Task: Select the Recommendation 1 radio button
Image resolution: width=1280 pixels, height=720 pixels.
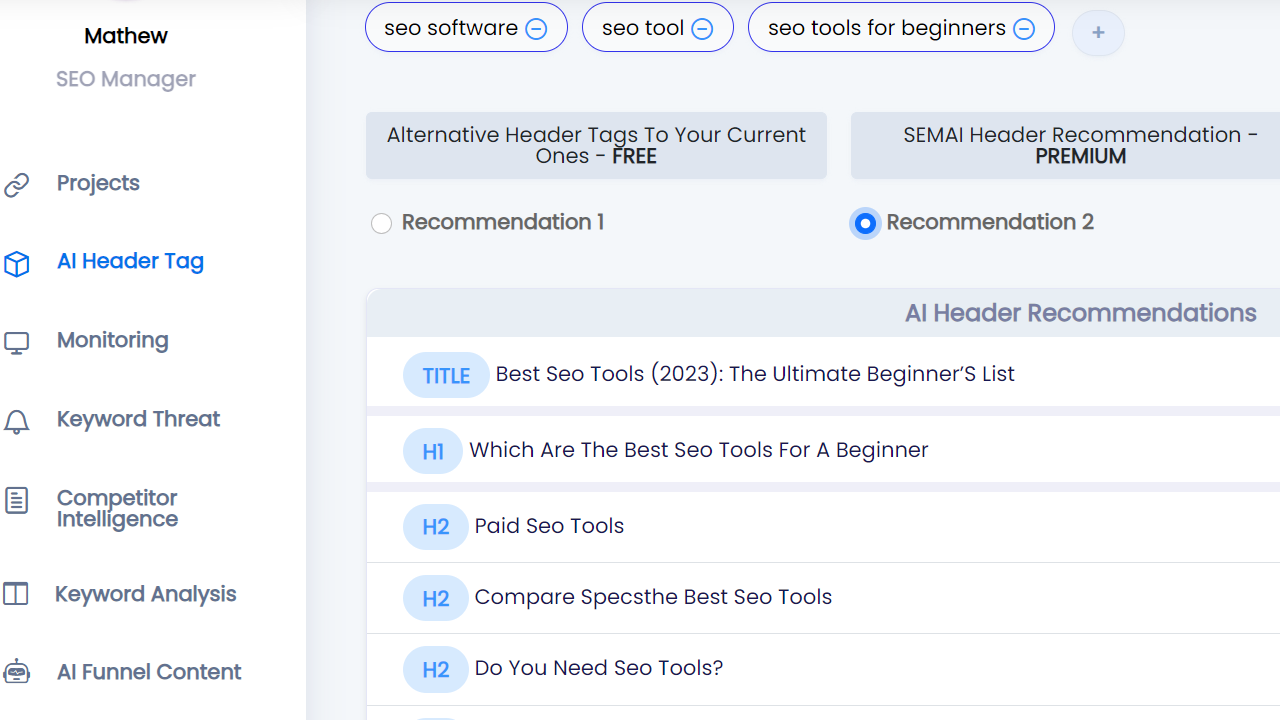Action: 381,223
